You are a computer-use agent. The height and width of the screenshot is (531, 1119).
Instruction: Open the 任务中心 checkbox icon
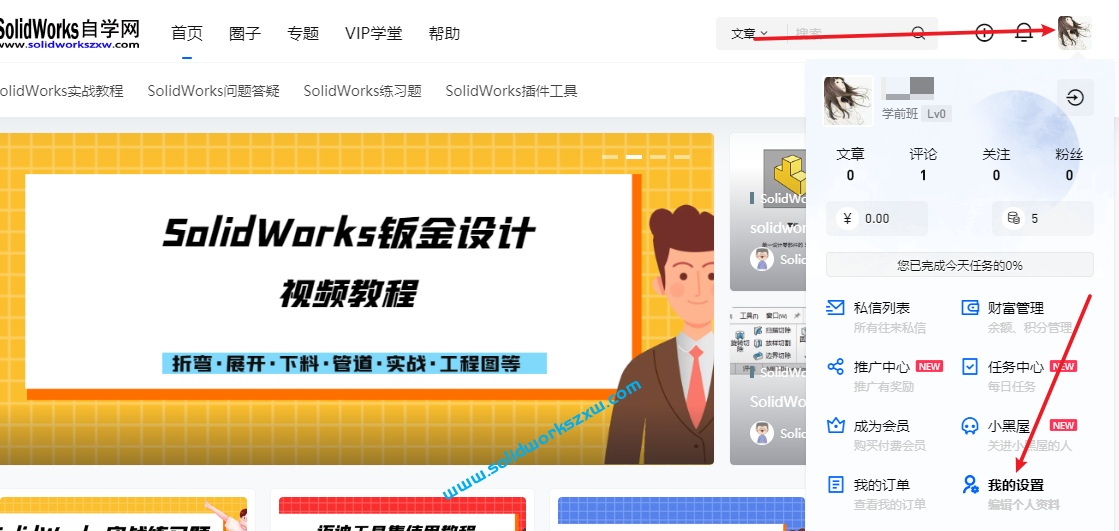[970, 367]
